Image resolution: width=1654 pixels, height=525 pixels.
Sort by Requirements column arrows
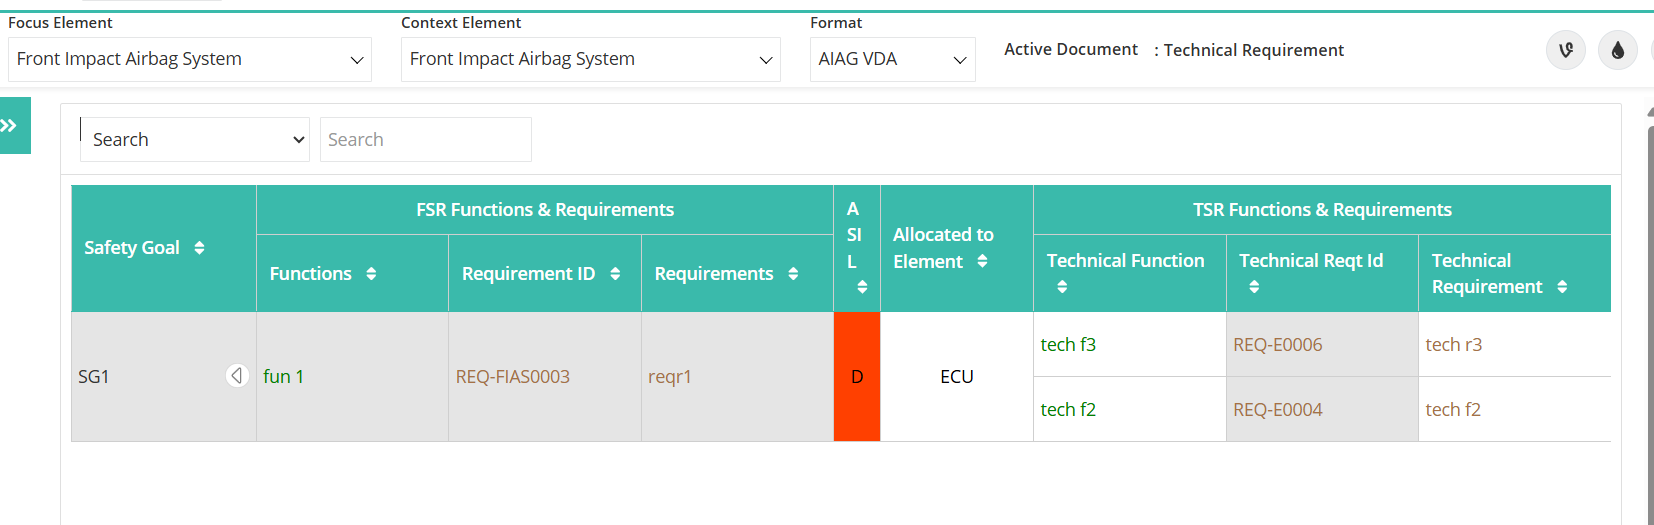tap(793, 274)
